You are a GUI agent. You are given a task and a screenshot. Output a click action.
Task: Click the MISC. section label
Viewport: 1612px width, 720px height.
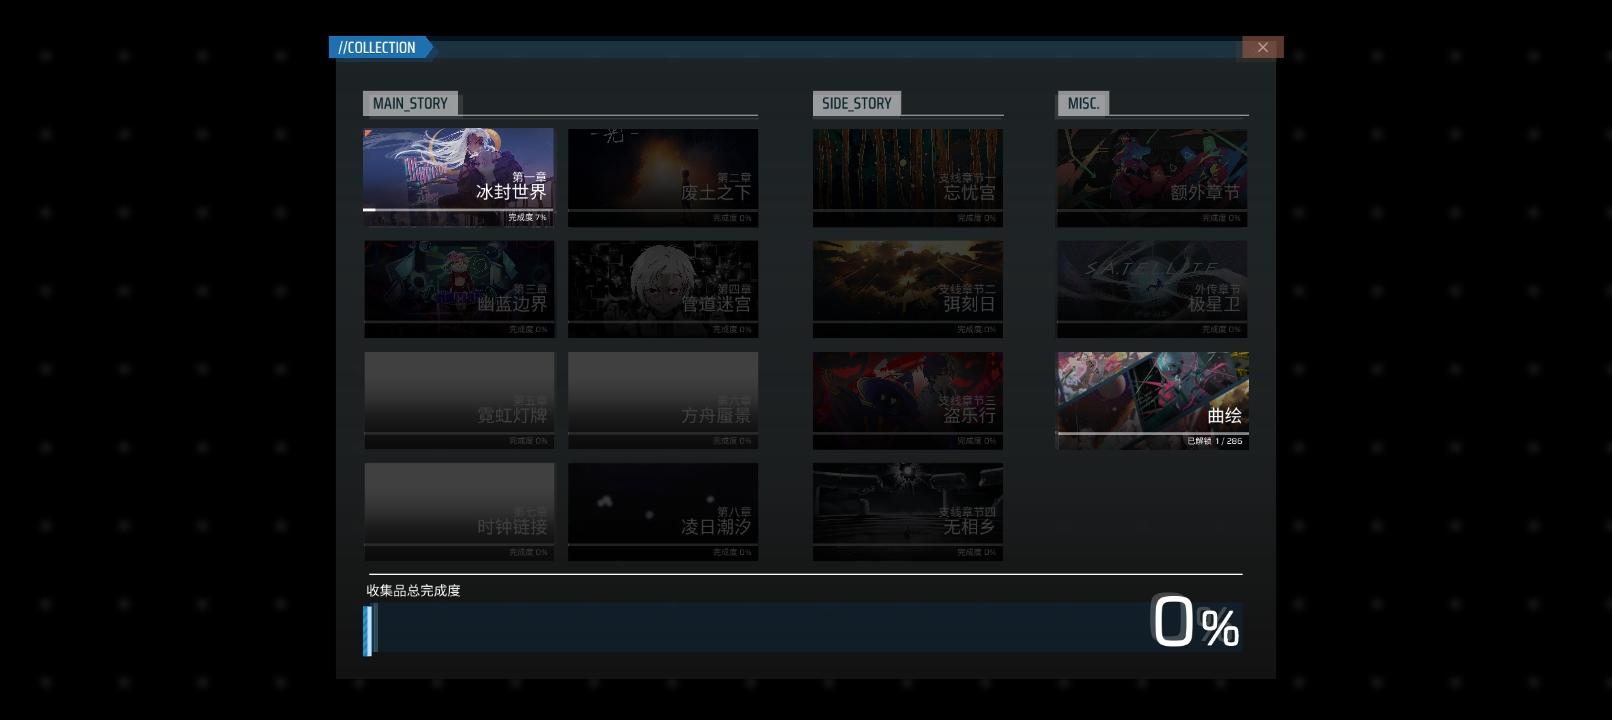(x=1083, y=104)
